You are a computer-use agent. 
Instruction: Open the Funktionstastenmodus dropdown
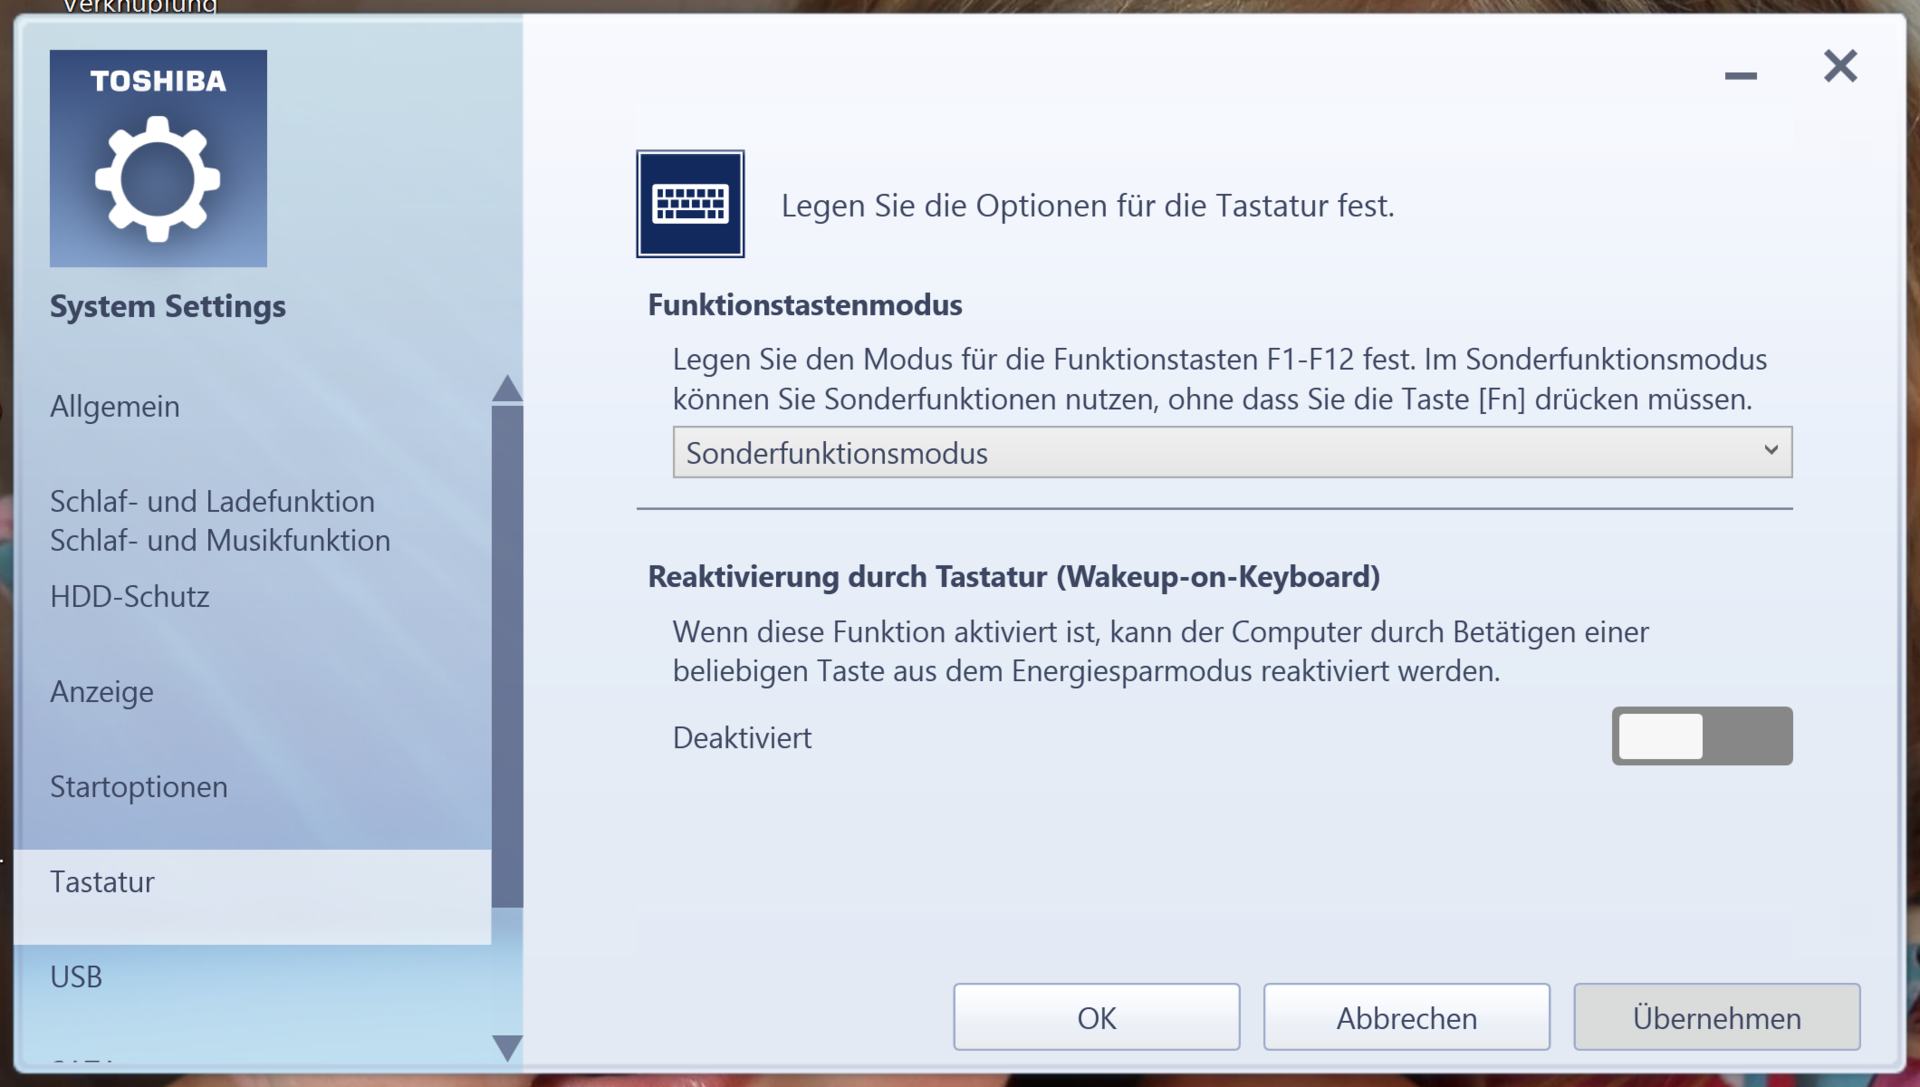1231,452
